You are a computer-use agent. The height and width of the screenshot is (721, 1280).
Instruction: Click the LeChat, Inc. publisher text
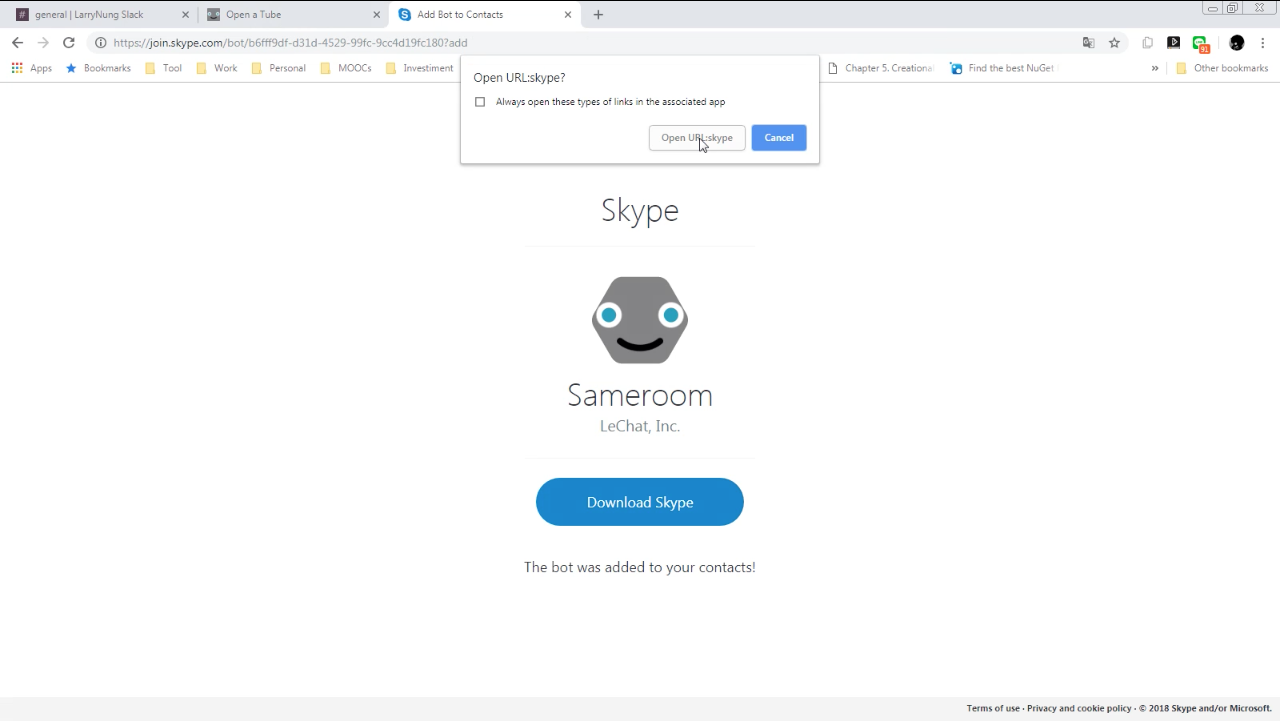[x=640, y=426]
